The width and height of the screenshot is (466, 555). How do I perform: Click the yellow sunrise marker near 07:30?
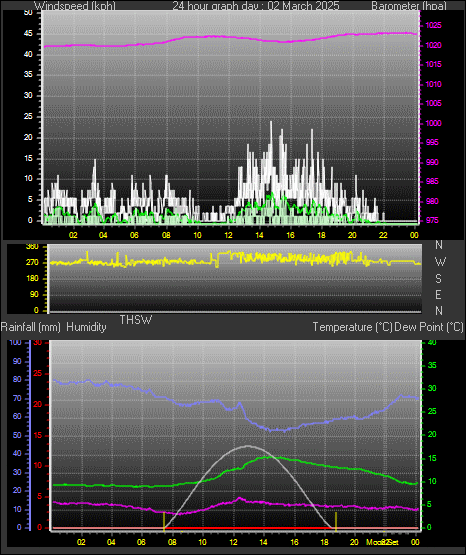(x=164, y=521)
